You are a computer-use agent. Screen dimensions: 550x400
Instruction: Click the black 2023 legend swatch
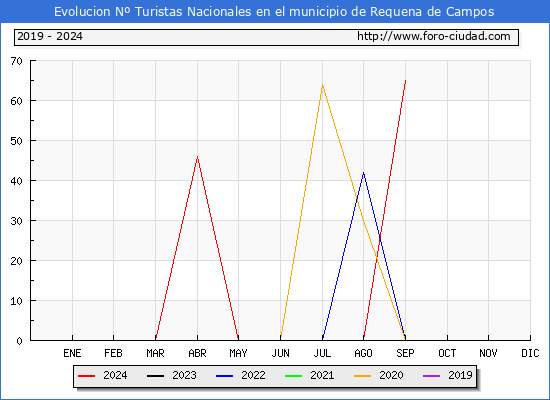(155, 376)
